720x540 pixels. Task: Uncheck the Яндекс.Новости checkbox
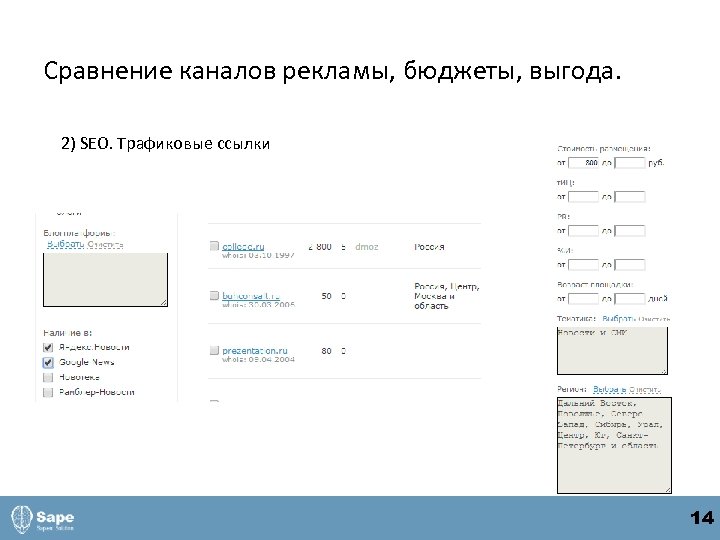[48, 348]
